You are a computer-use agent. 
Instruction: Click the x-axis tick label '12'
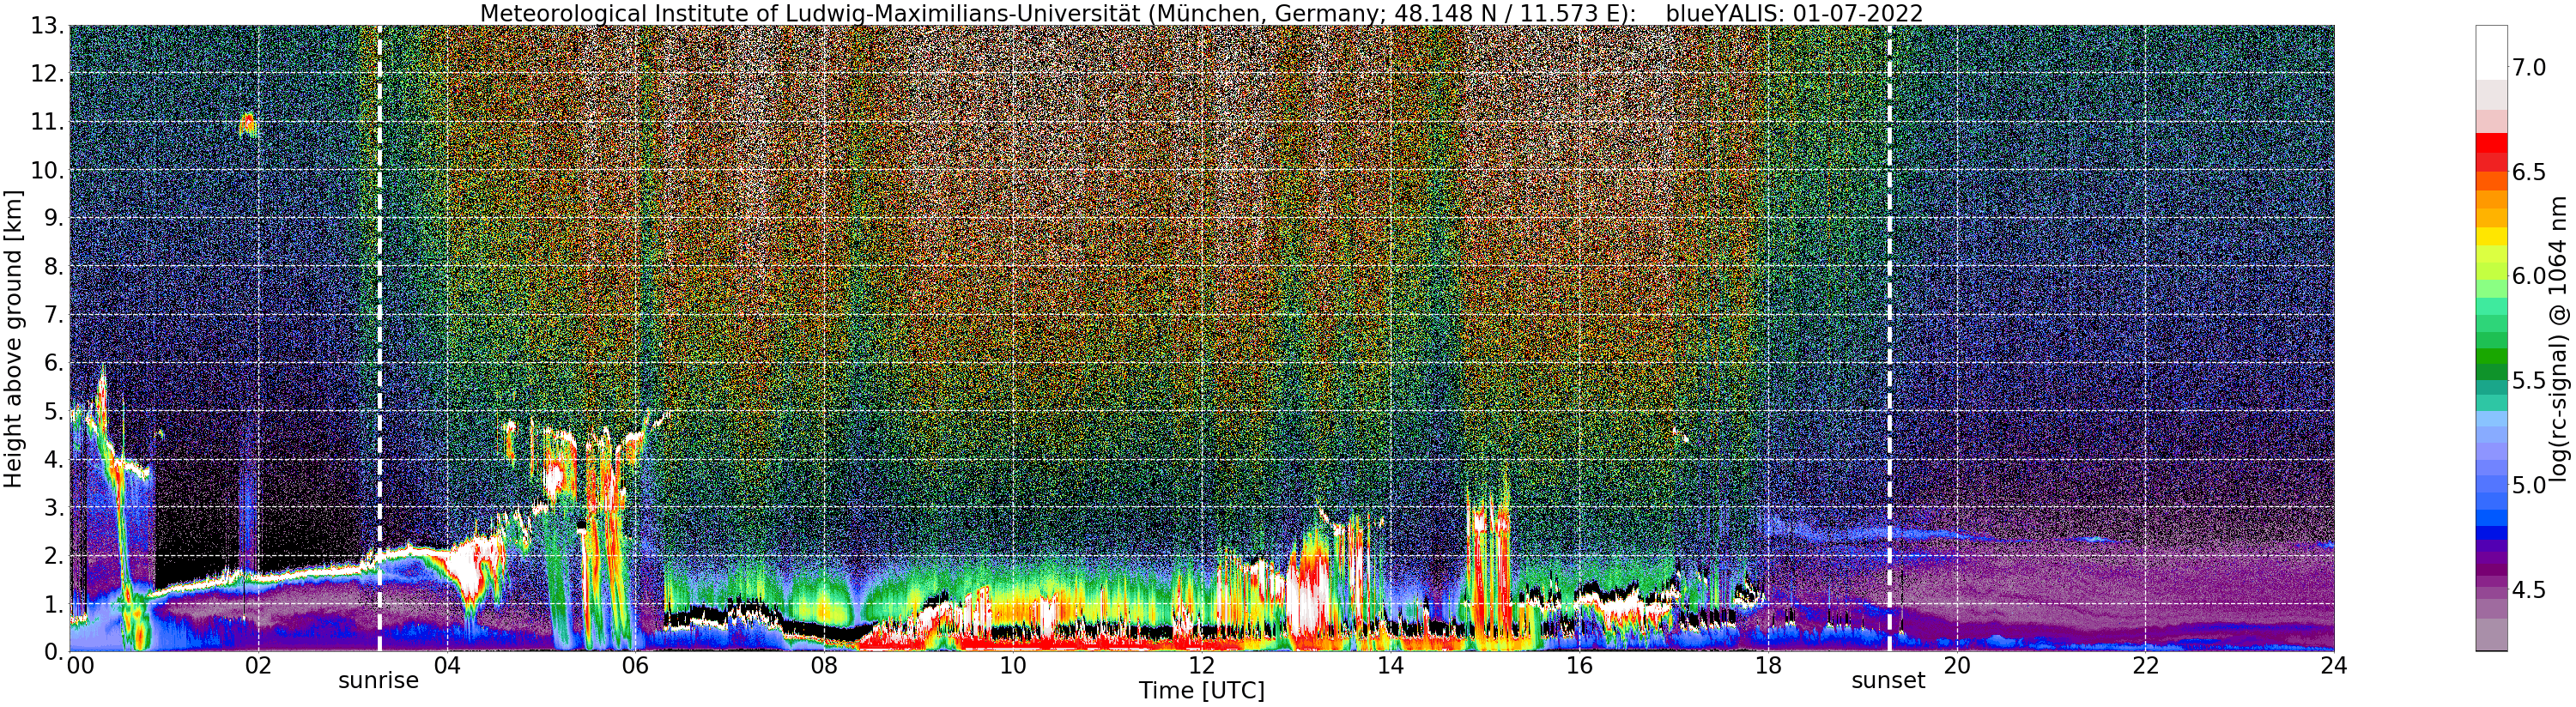click(1201, 666)
